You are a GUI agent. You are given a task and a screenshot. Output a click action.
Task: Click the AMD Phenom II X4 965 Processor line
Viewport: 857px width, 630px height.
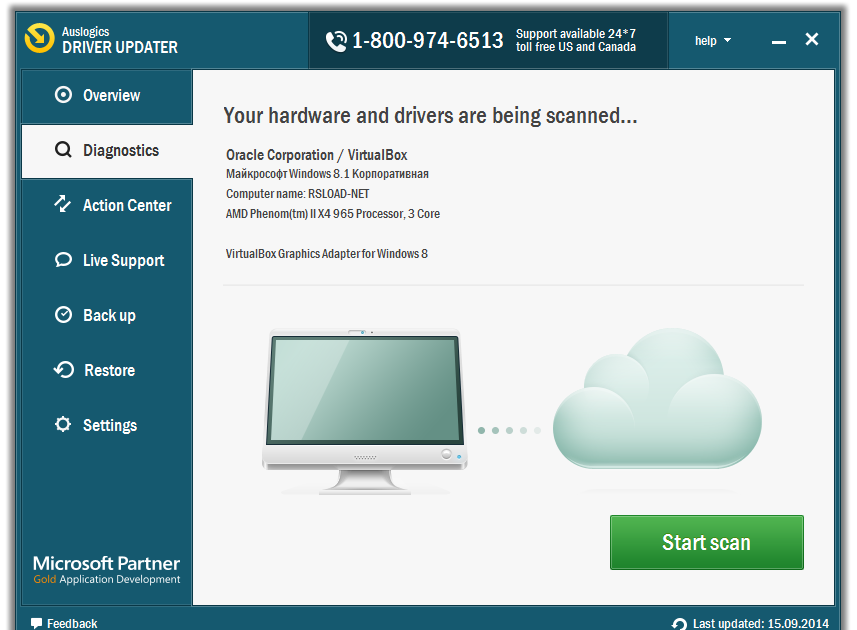coord(333,214)
